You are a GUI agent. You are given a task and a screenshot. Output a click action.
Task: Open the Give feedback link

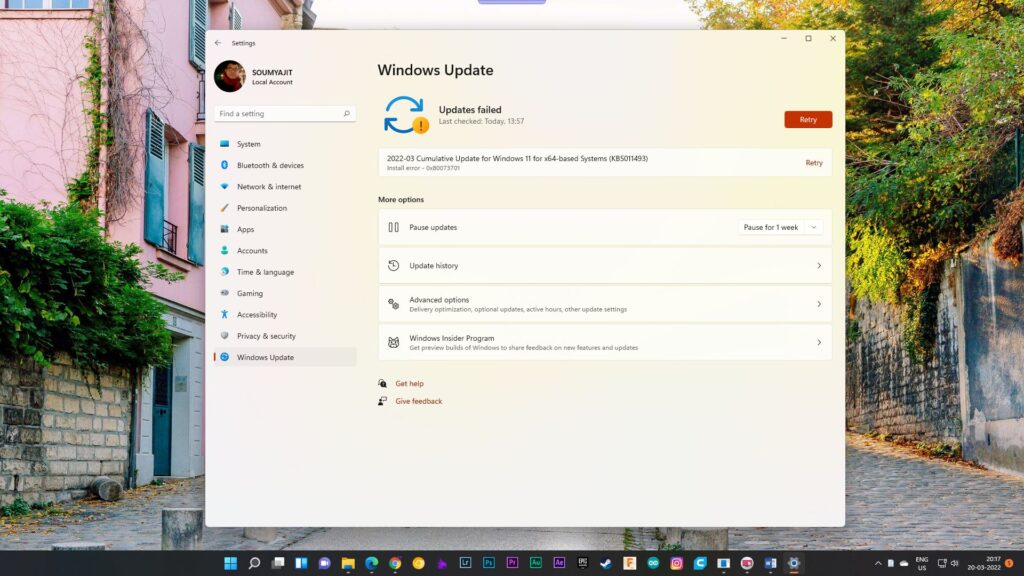(419, 401)
